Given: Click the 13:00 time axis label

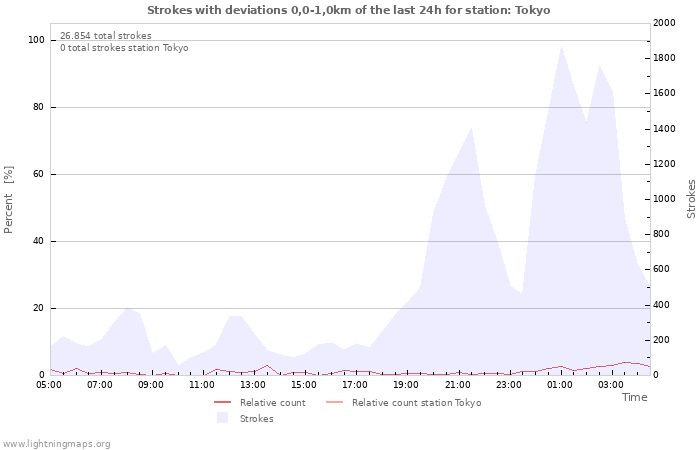Looking at the screenshot, I should click(x=253, y=385).
